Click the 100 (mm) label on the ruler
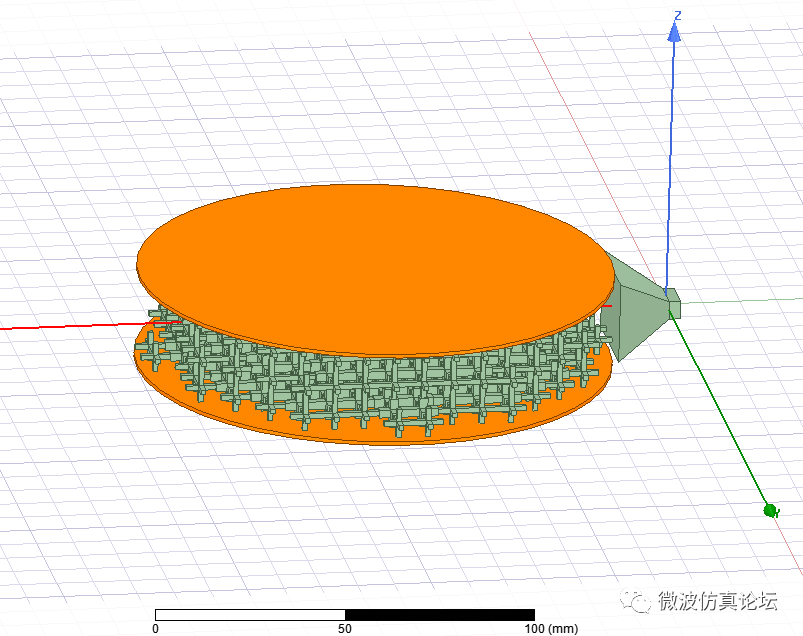The height and width of the screenshot is (636, 803). pos(540,629)
